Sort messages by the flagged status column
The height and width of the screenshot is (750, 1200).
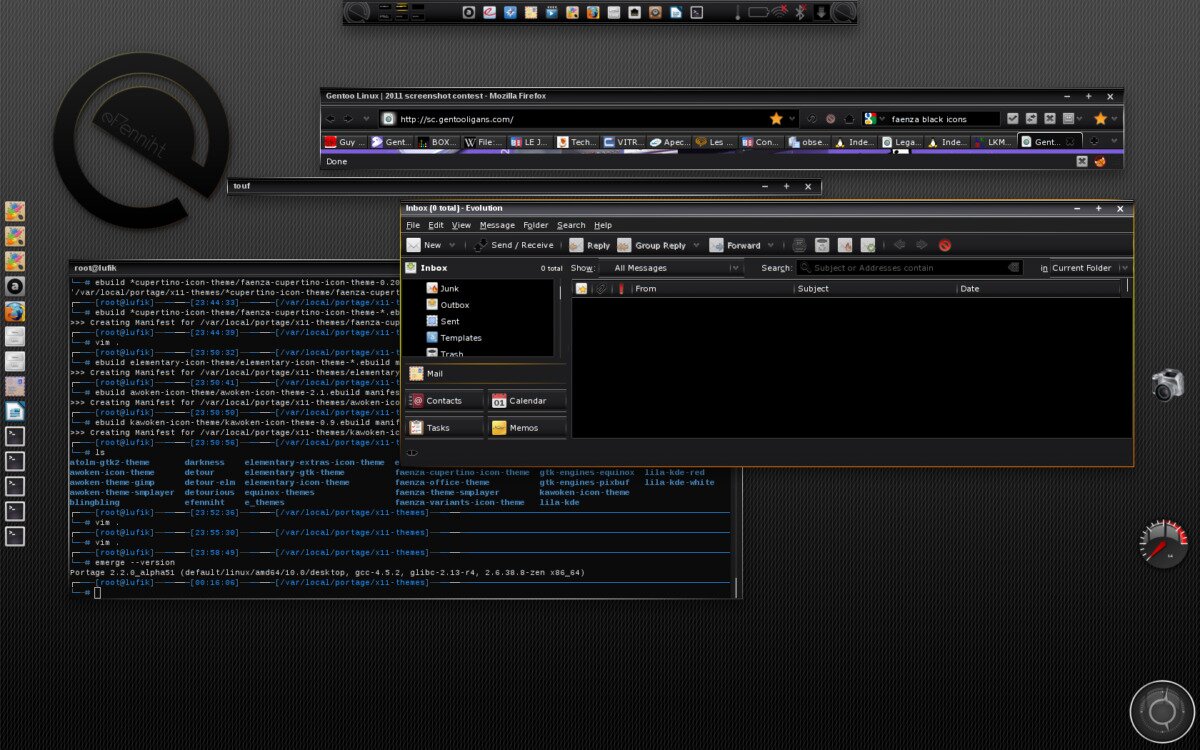[x=581, y=289]
